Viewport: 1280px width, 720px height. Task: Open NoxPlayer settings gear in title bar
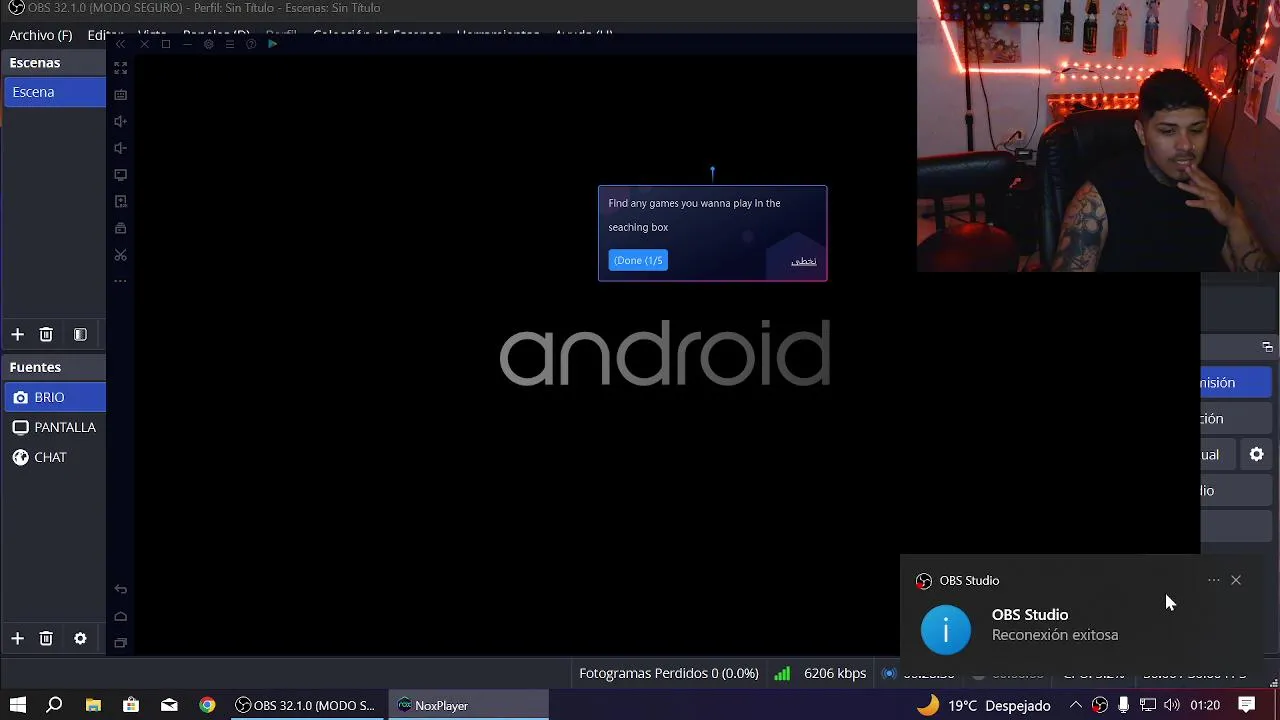click(208, 44)
